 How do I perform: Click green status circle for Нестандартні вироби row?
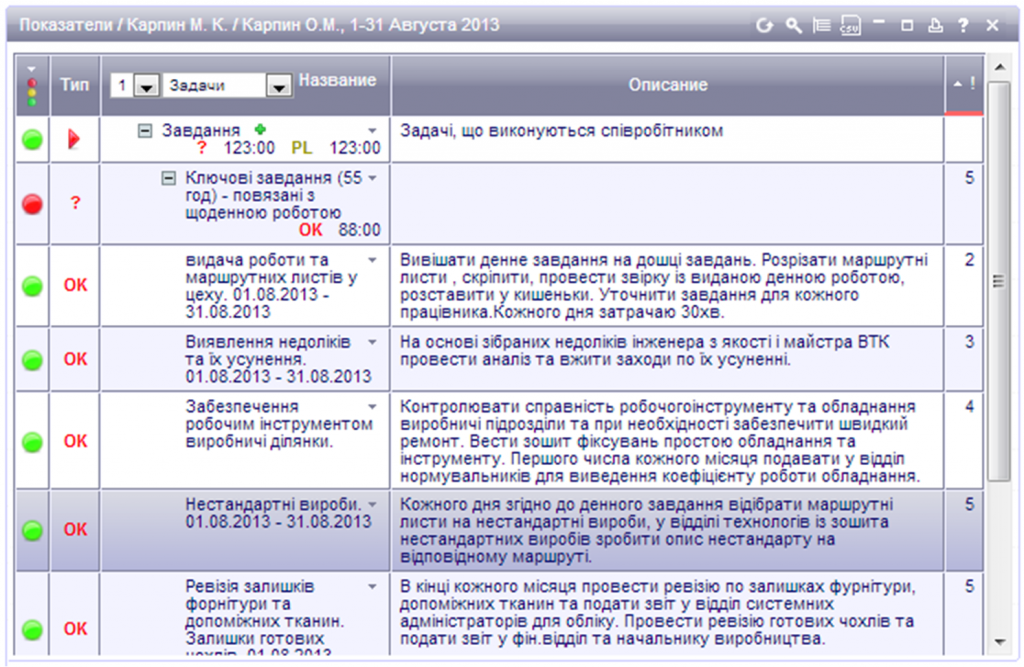coord(32,530)
